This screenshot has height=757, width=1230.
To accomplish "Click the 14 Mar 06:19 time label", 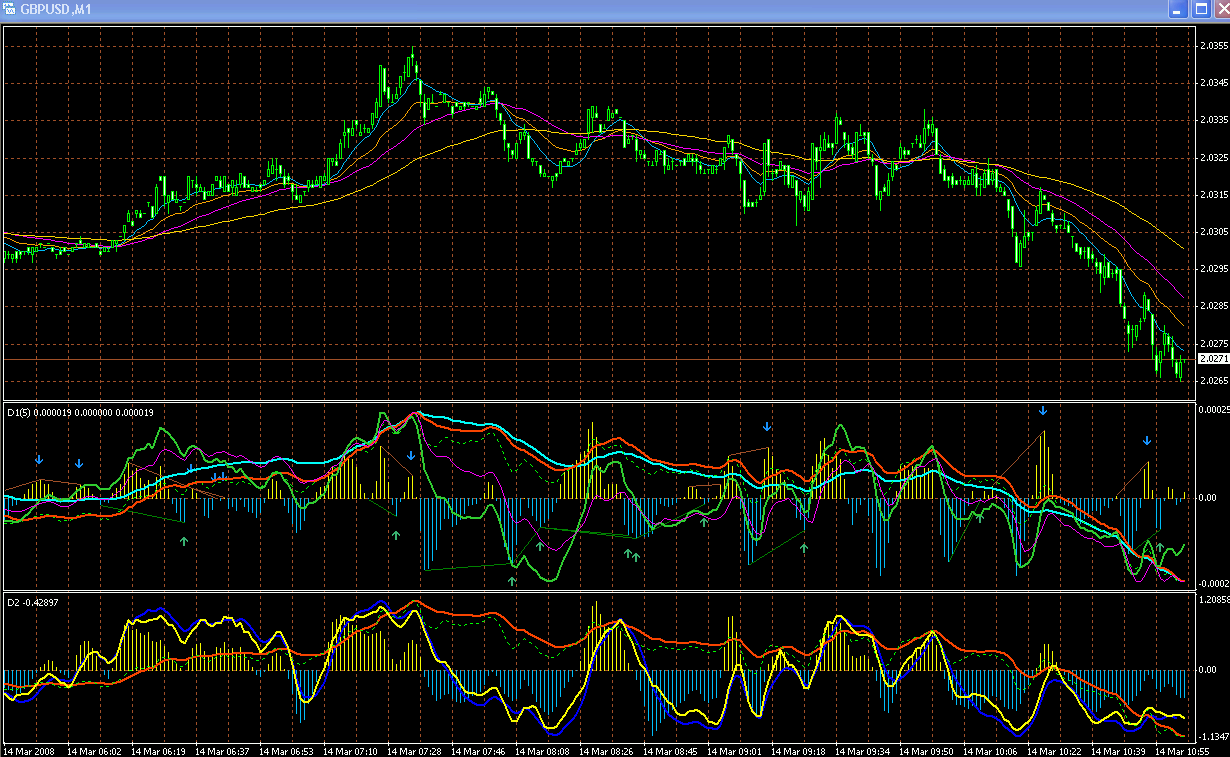I will pos(158,750).
